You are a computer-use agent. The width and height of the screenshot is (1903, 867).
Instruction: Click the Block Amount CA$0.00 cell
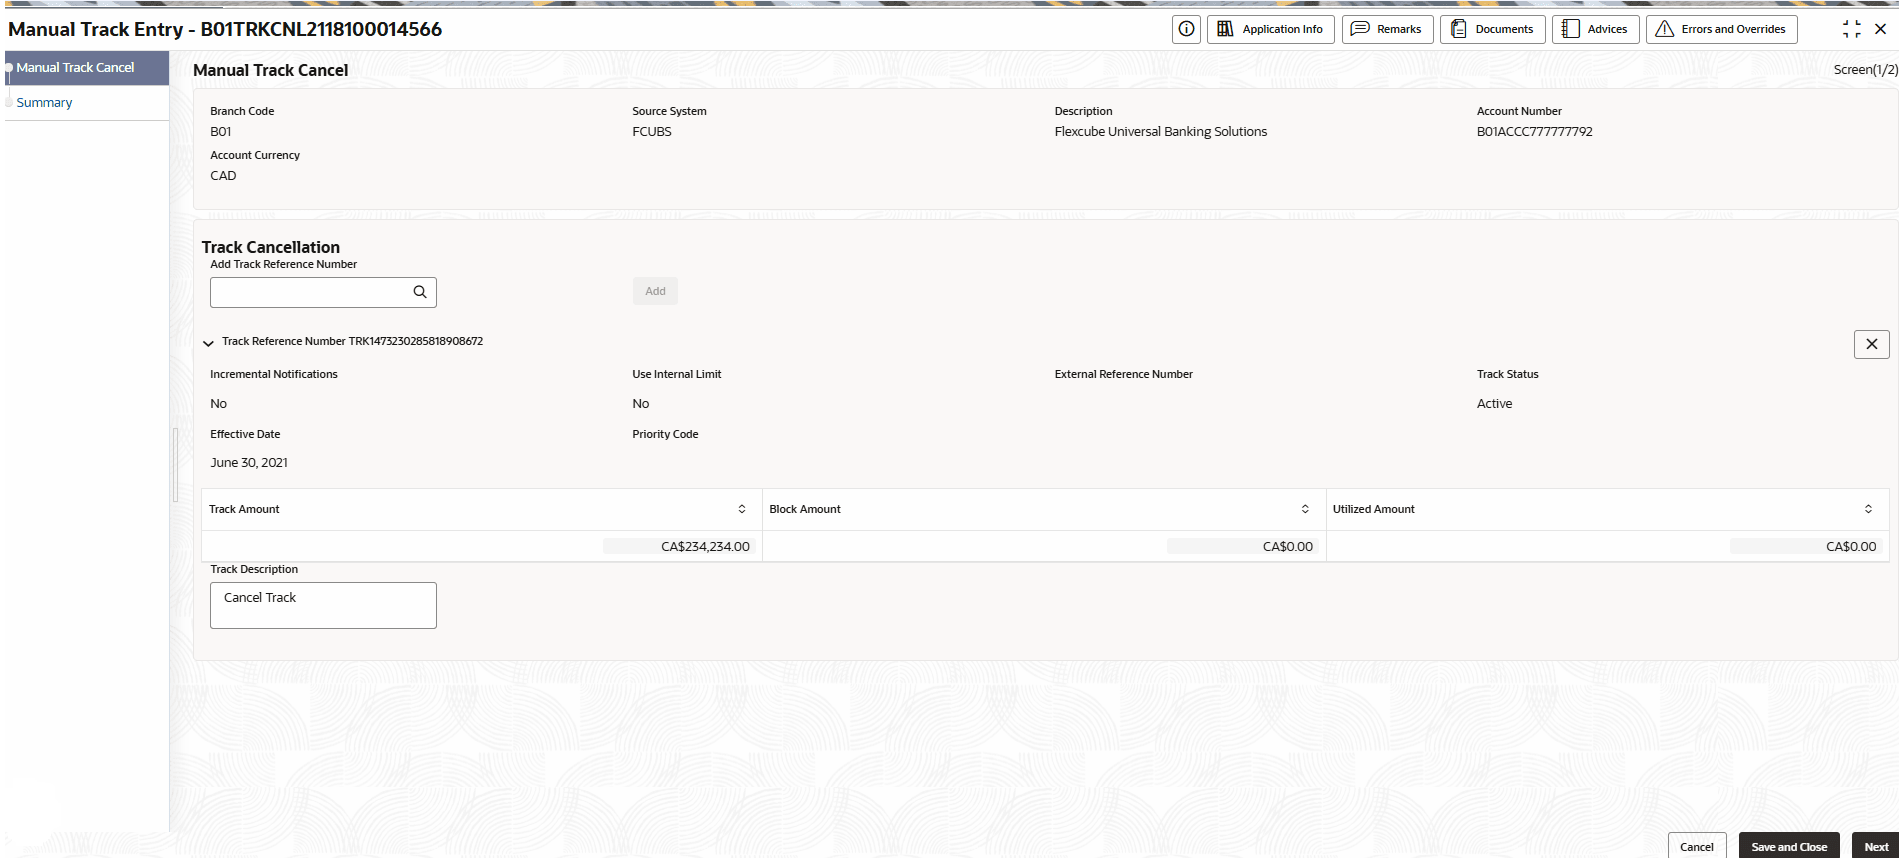point(1044,546)
